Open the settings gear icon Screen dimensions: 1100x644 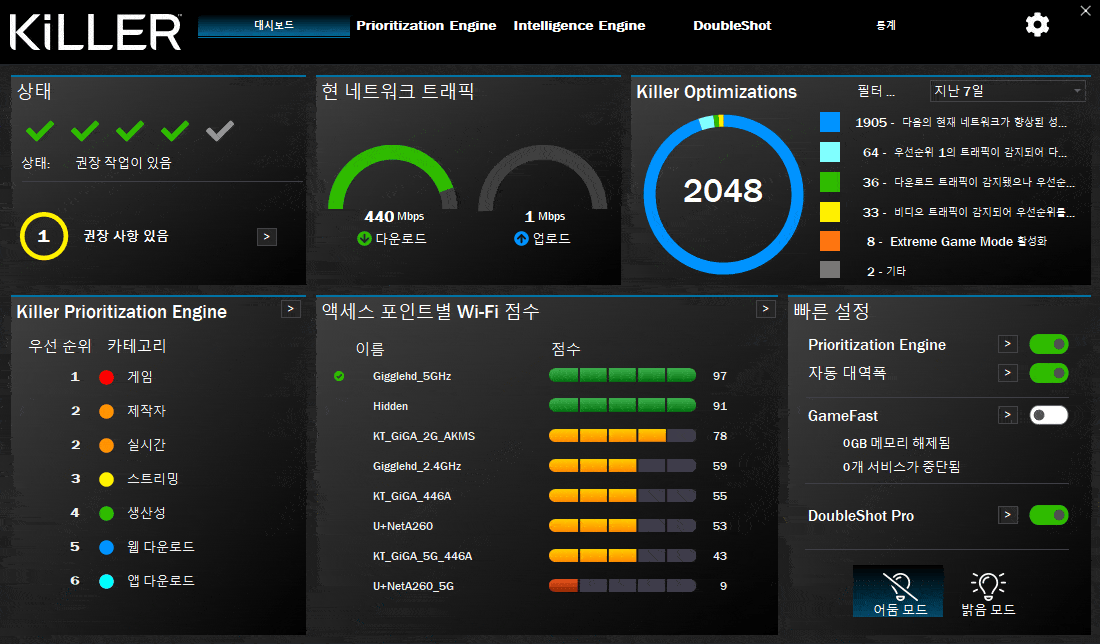[1037, 25]
